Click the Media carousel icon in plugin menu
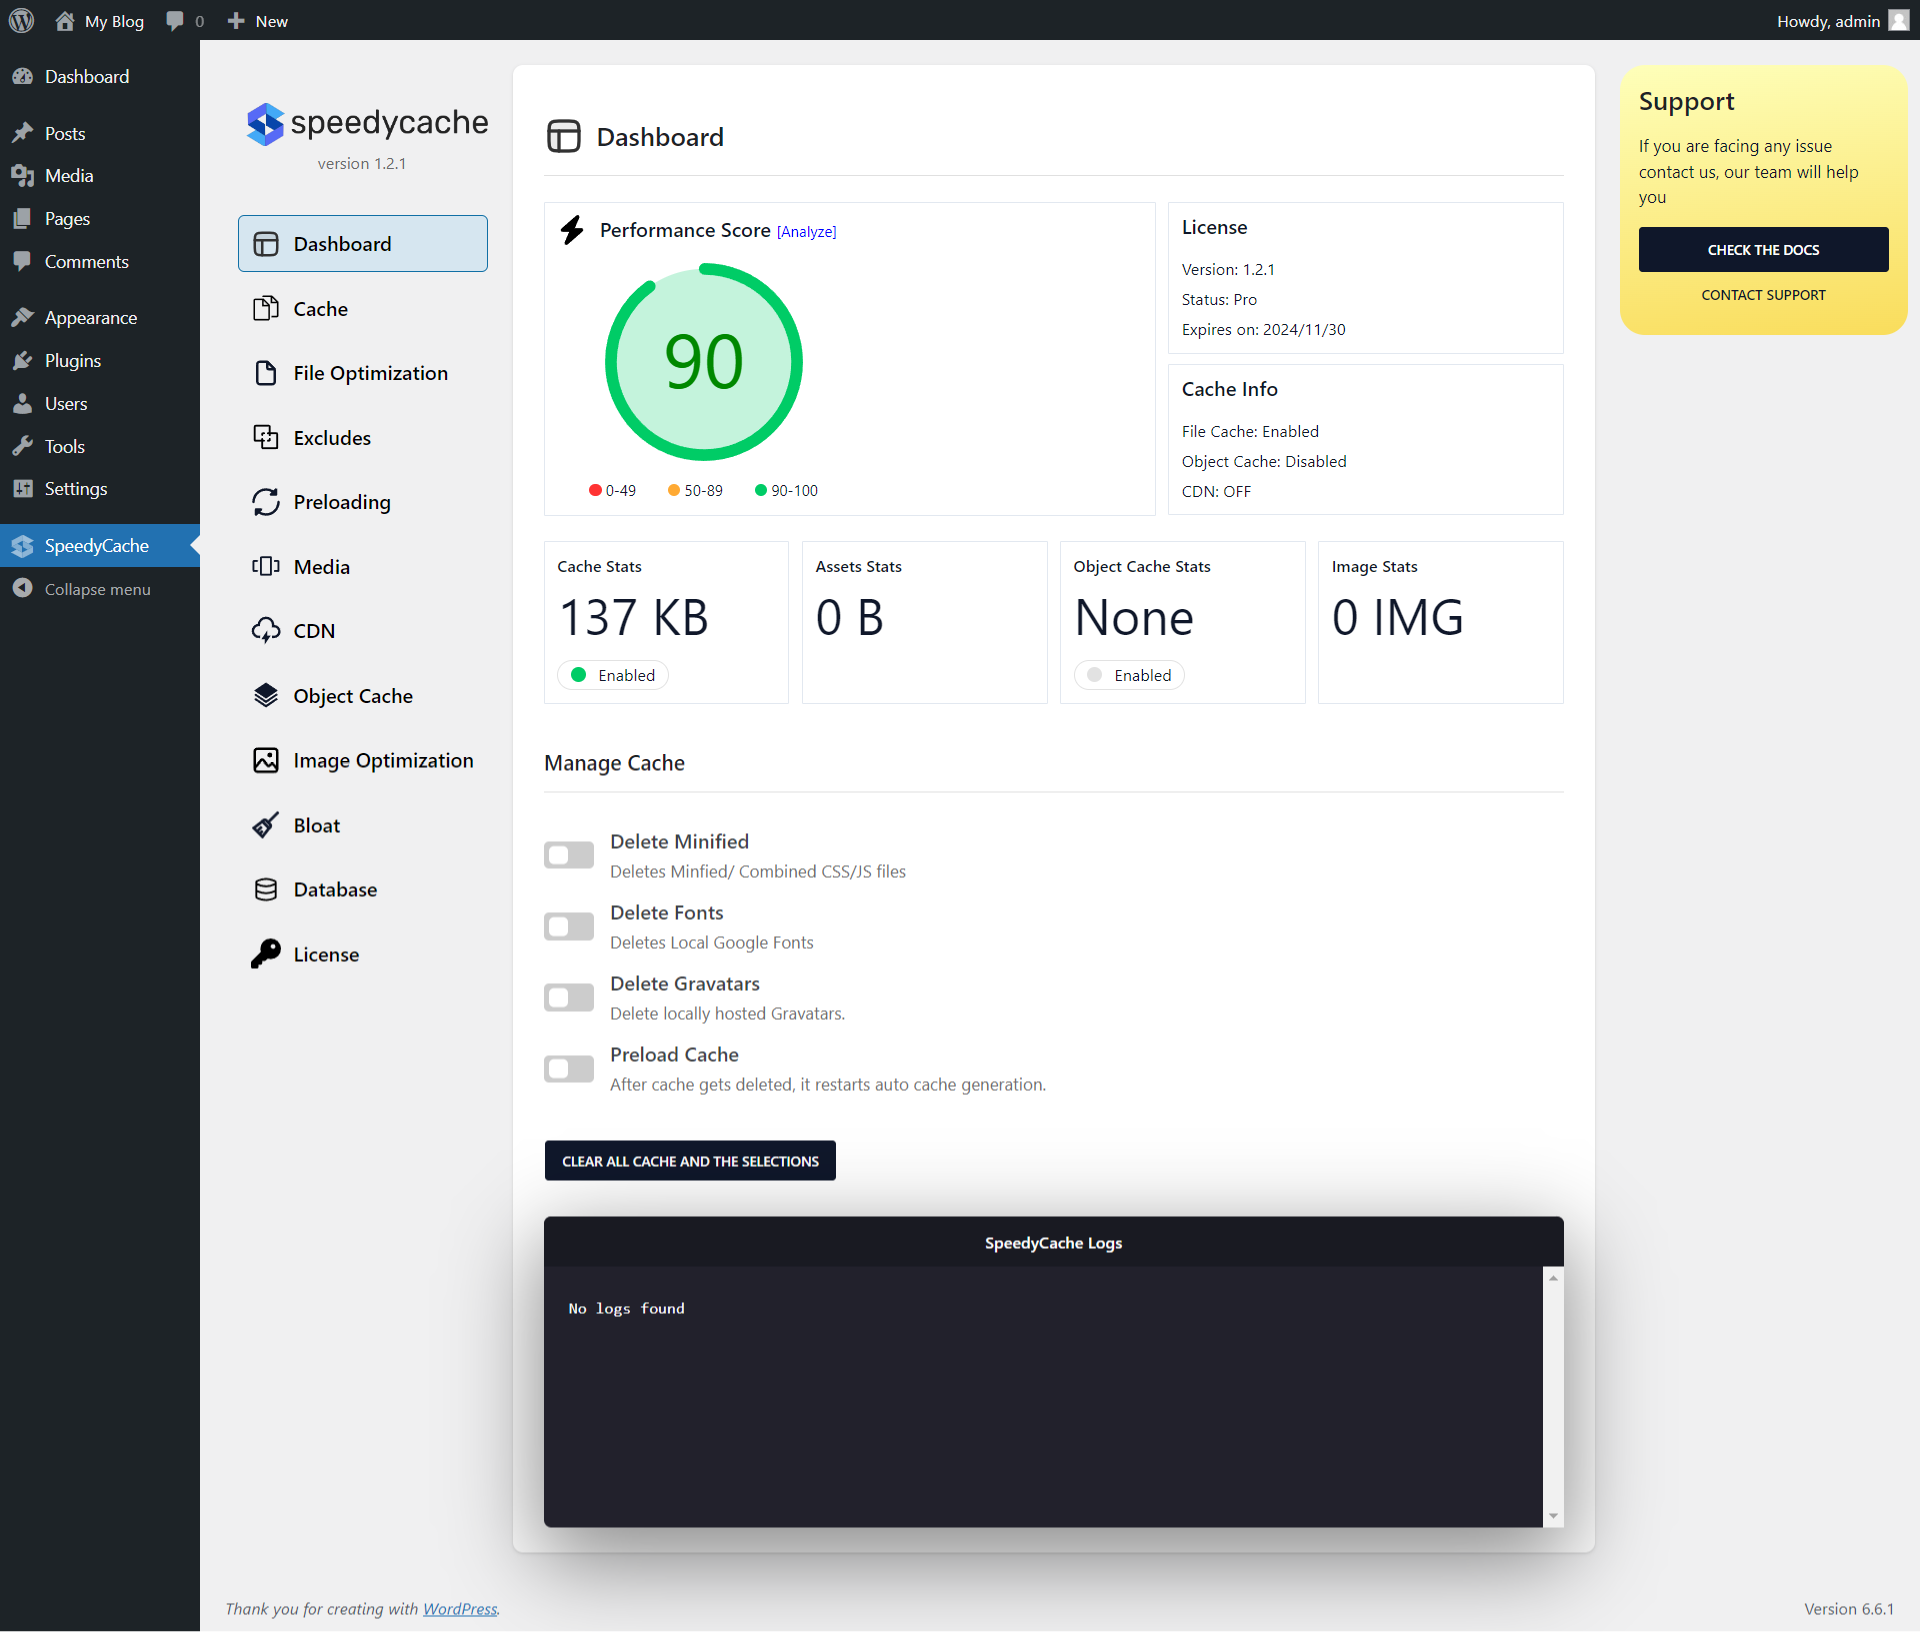The height and width of the screenshot is (1633, 1920). 265,567
